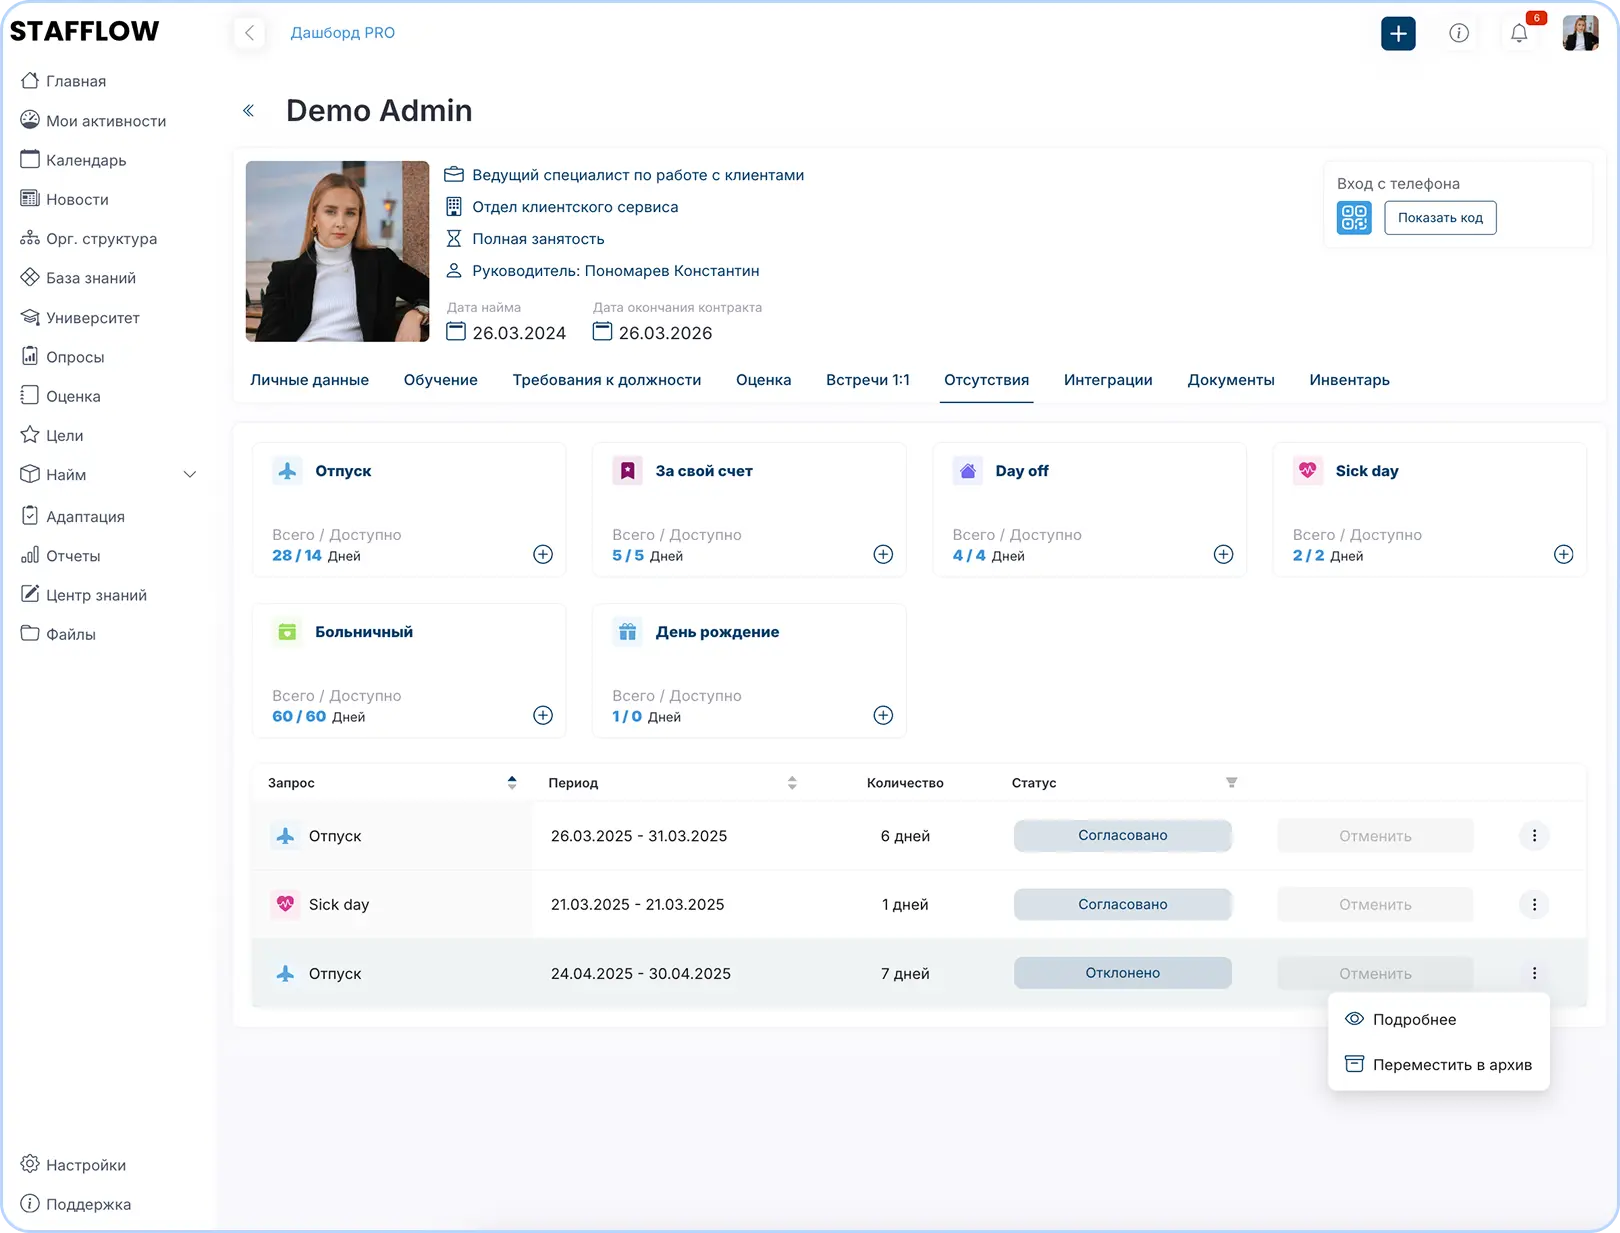Viewport: 1620px width, 1233px height.
Task: Switch to Обучение tab
Action: click(441, 380)
